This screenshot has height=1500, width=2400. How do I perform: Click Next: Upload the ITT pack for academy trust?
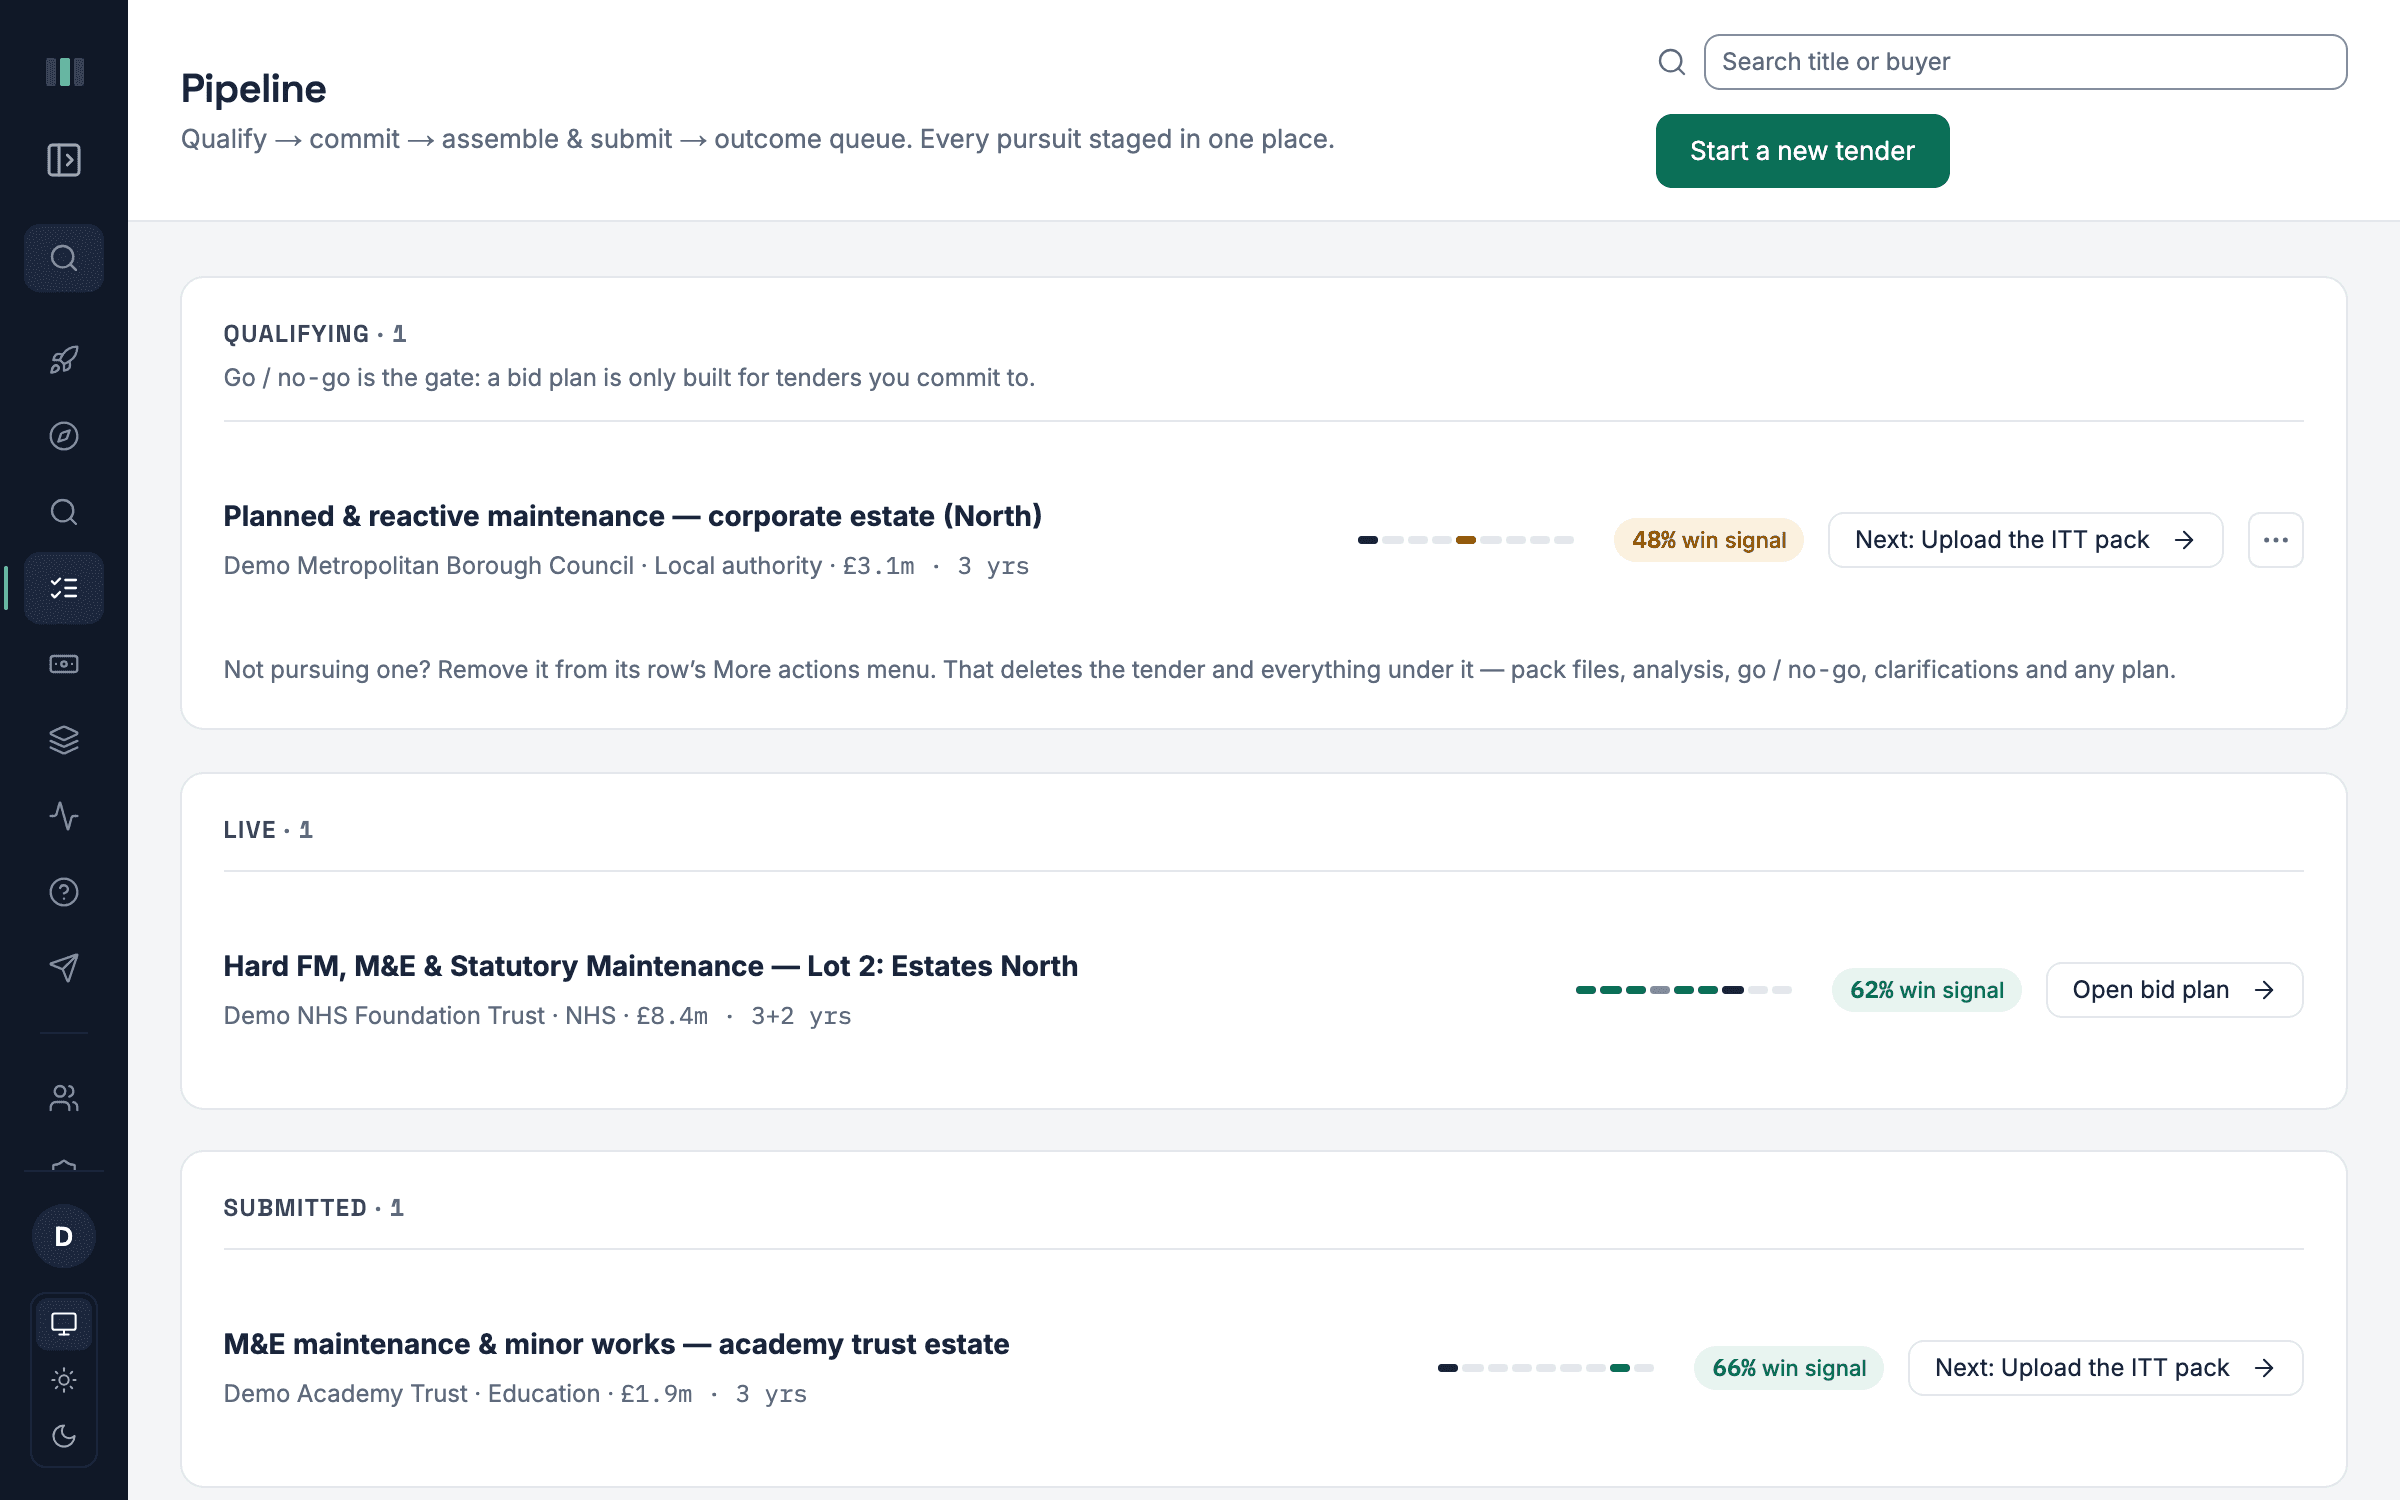(x=2105, y=1368)
